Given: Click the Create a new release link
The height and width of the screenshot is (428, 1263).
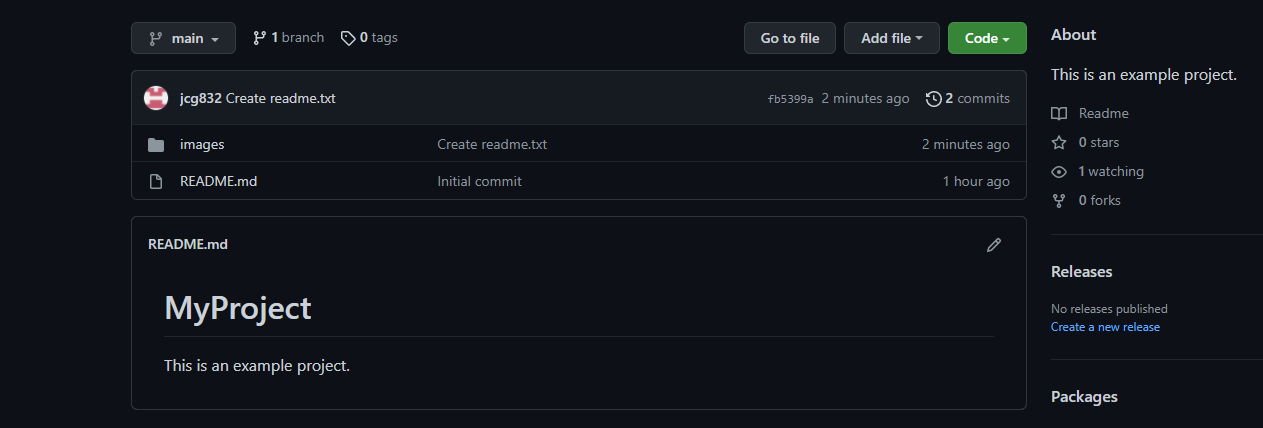Looking at the screenshot, I should [x=1105, y=327].
